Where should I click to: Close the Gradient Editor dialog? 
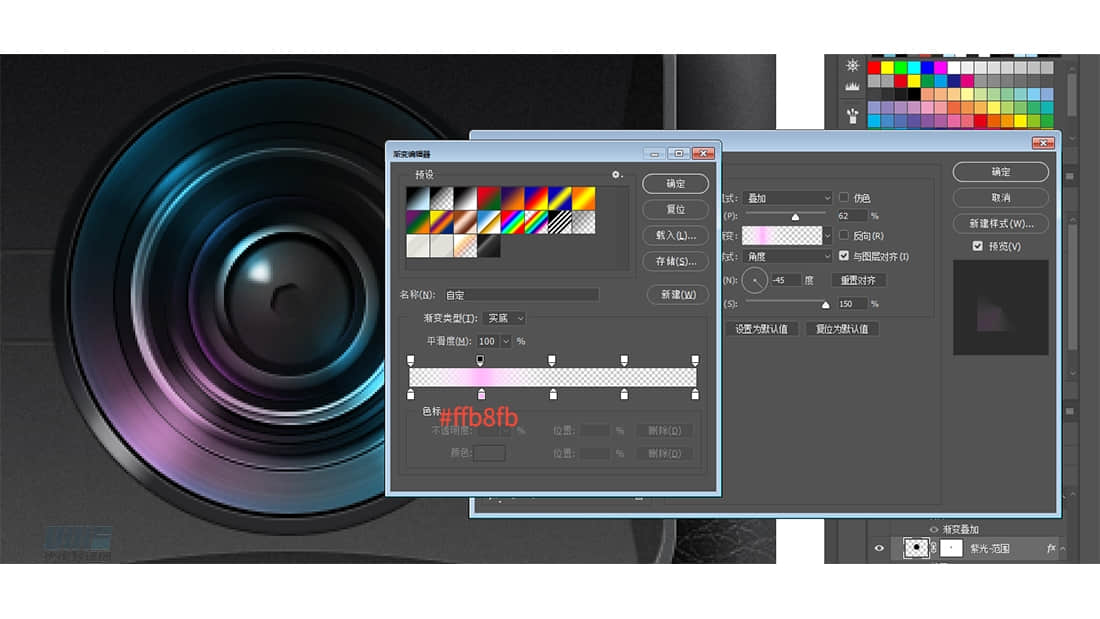(x=703, y=154)
